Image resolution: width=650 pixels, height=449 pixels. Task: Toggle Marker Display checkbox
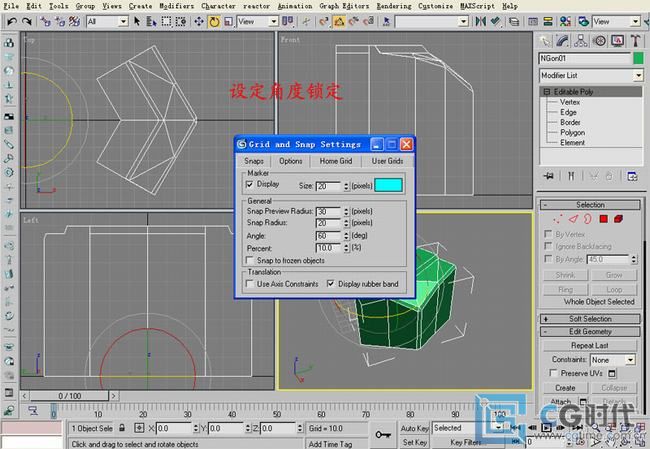[250, 184]
